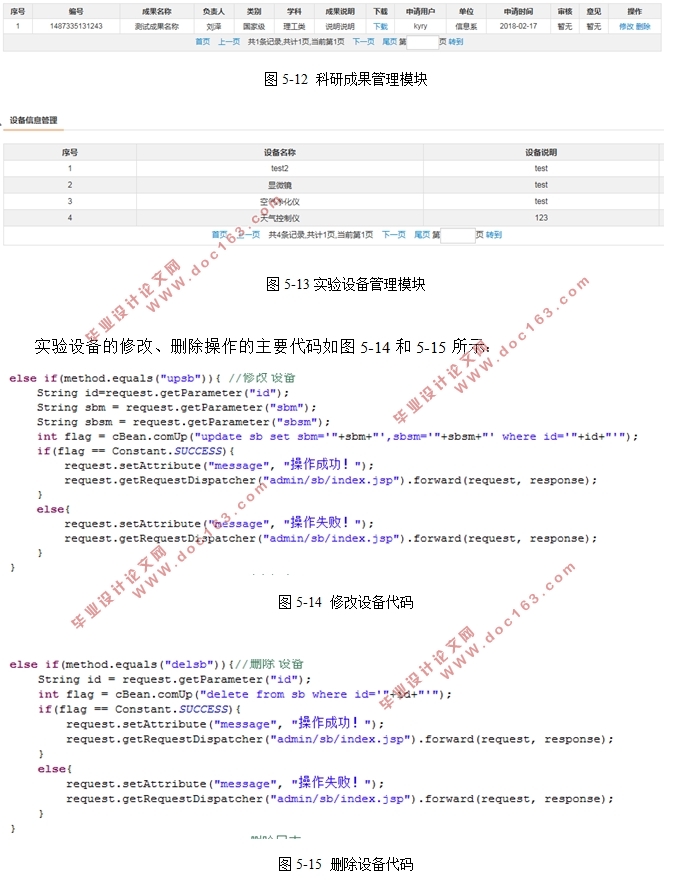Screen dimensions: 674x887
Task: Select the 说明说明 description cell
Action: (340, 26)
